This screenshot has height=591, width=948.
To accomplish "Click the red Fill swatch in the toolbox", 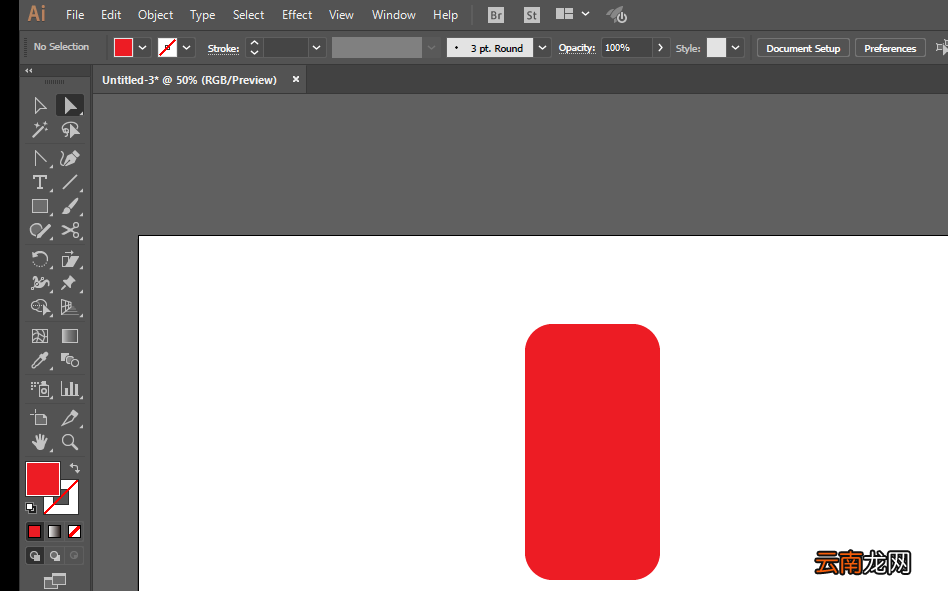I will [x=43, y=479].
